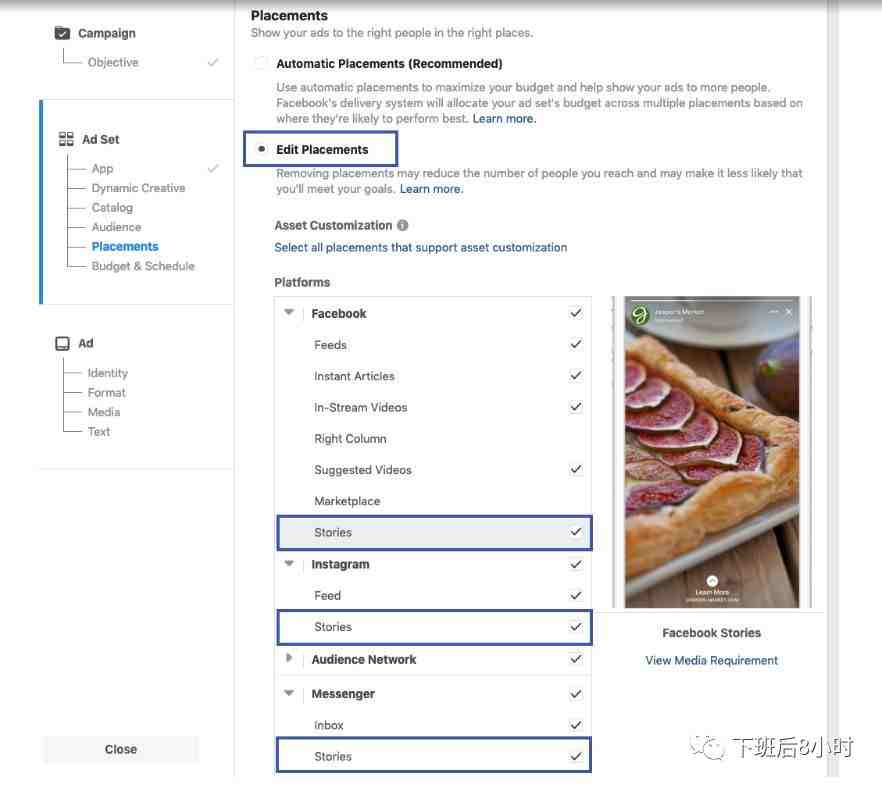Expand the Audience Network group
The image size is (882, 786).
(290, 659)
